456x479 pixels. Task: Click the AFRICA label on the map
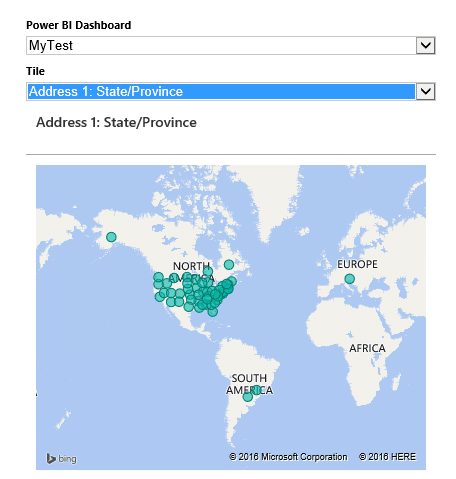[x=367, y=348]
